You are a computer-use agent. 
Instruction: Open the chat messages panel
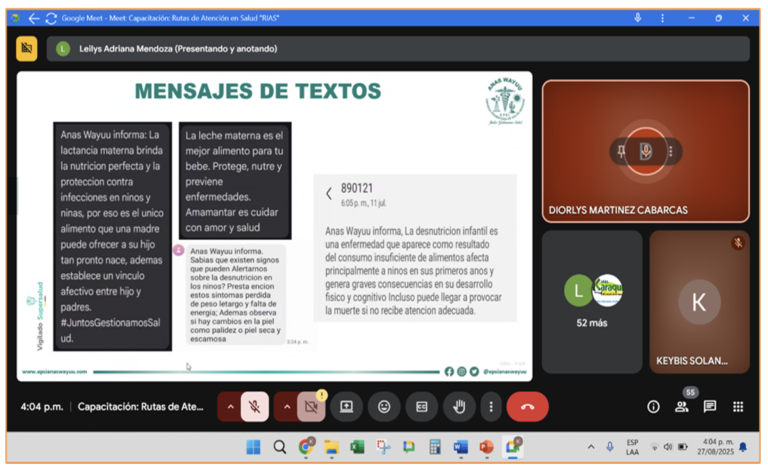point(710,407)
